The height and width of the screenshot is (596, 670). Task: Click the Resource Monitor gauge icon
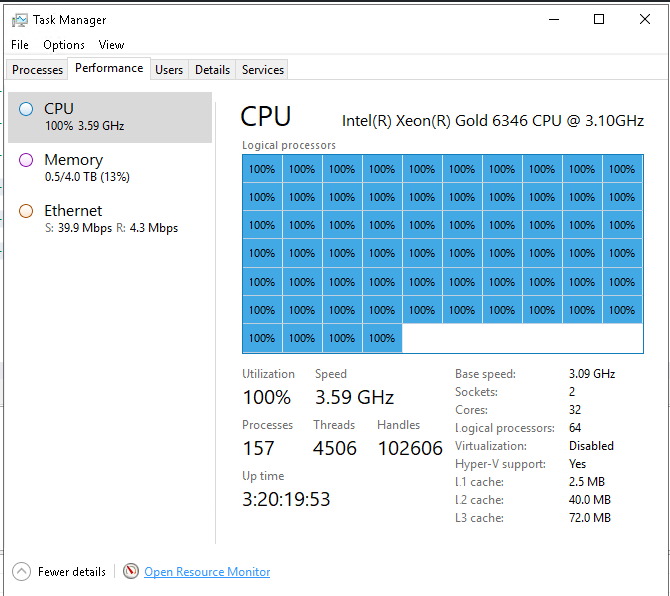click(x=131, y=571)
